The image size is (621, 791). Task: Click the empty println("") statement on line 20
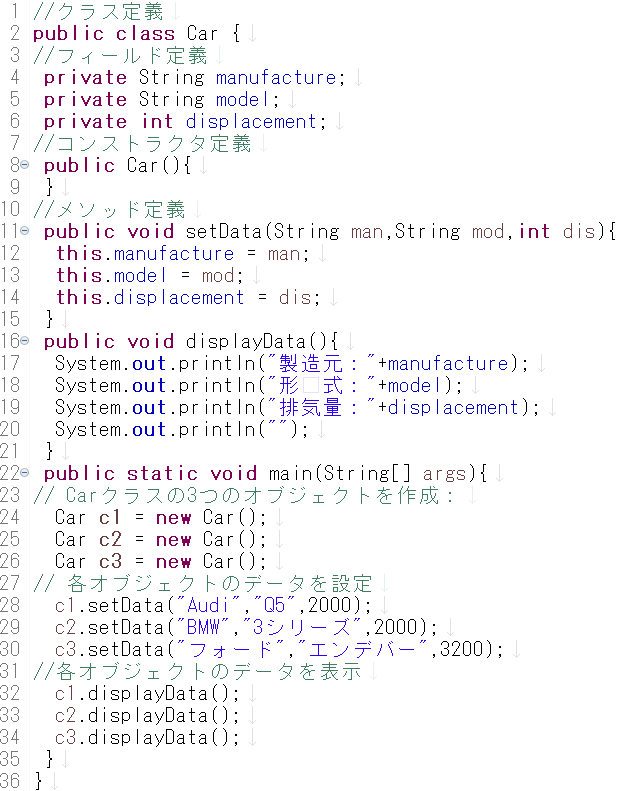click(x=182, y=429)
